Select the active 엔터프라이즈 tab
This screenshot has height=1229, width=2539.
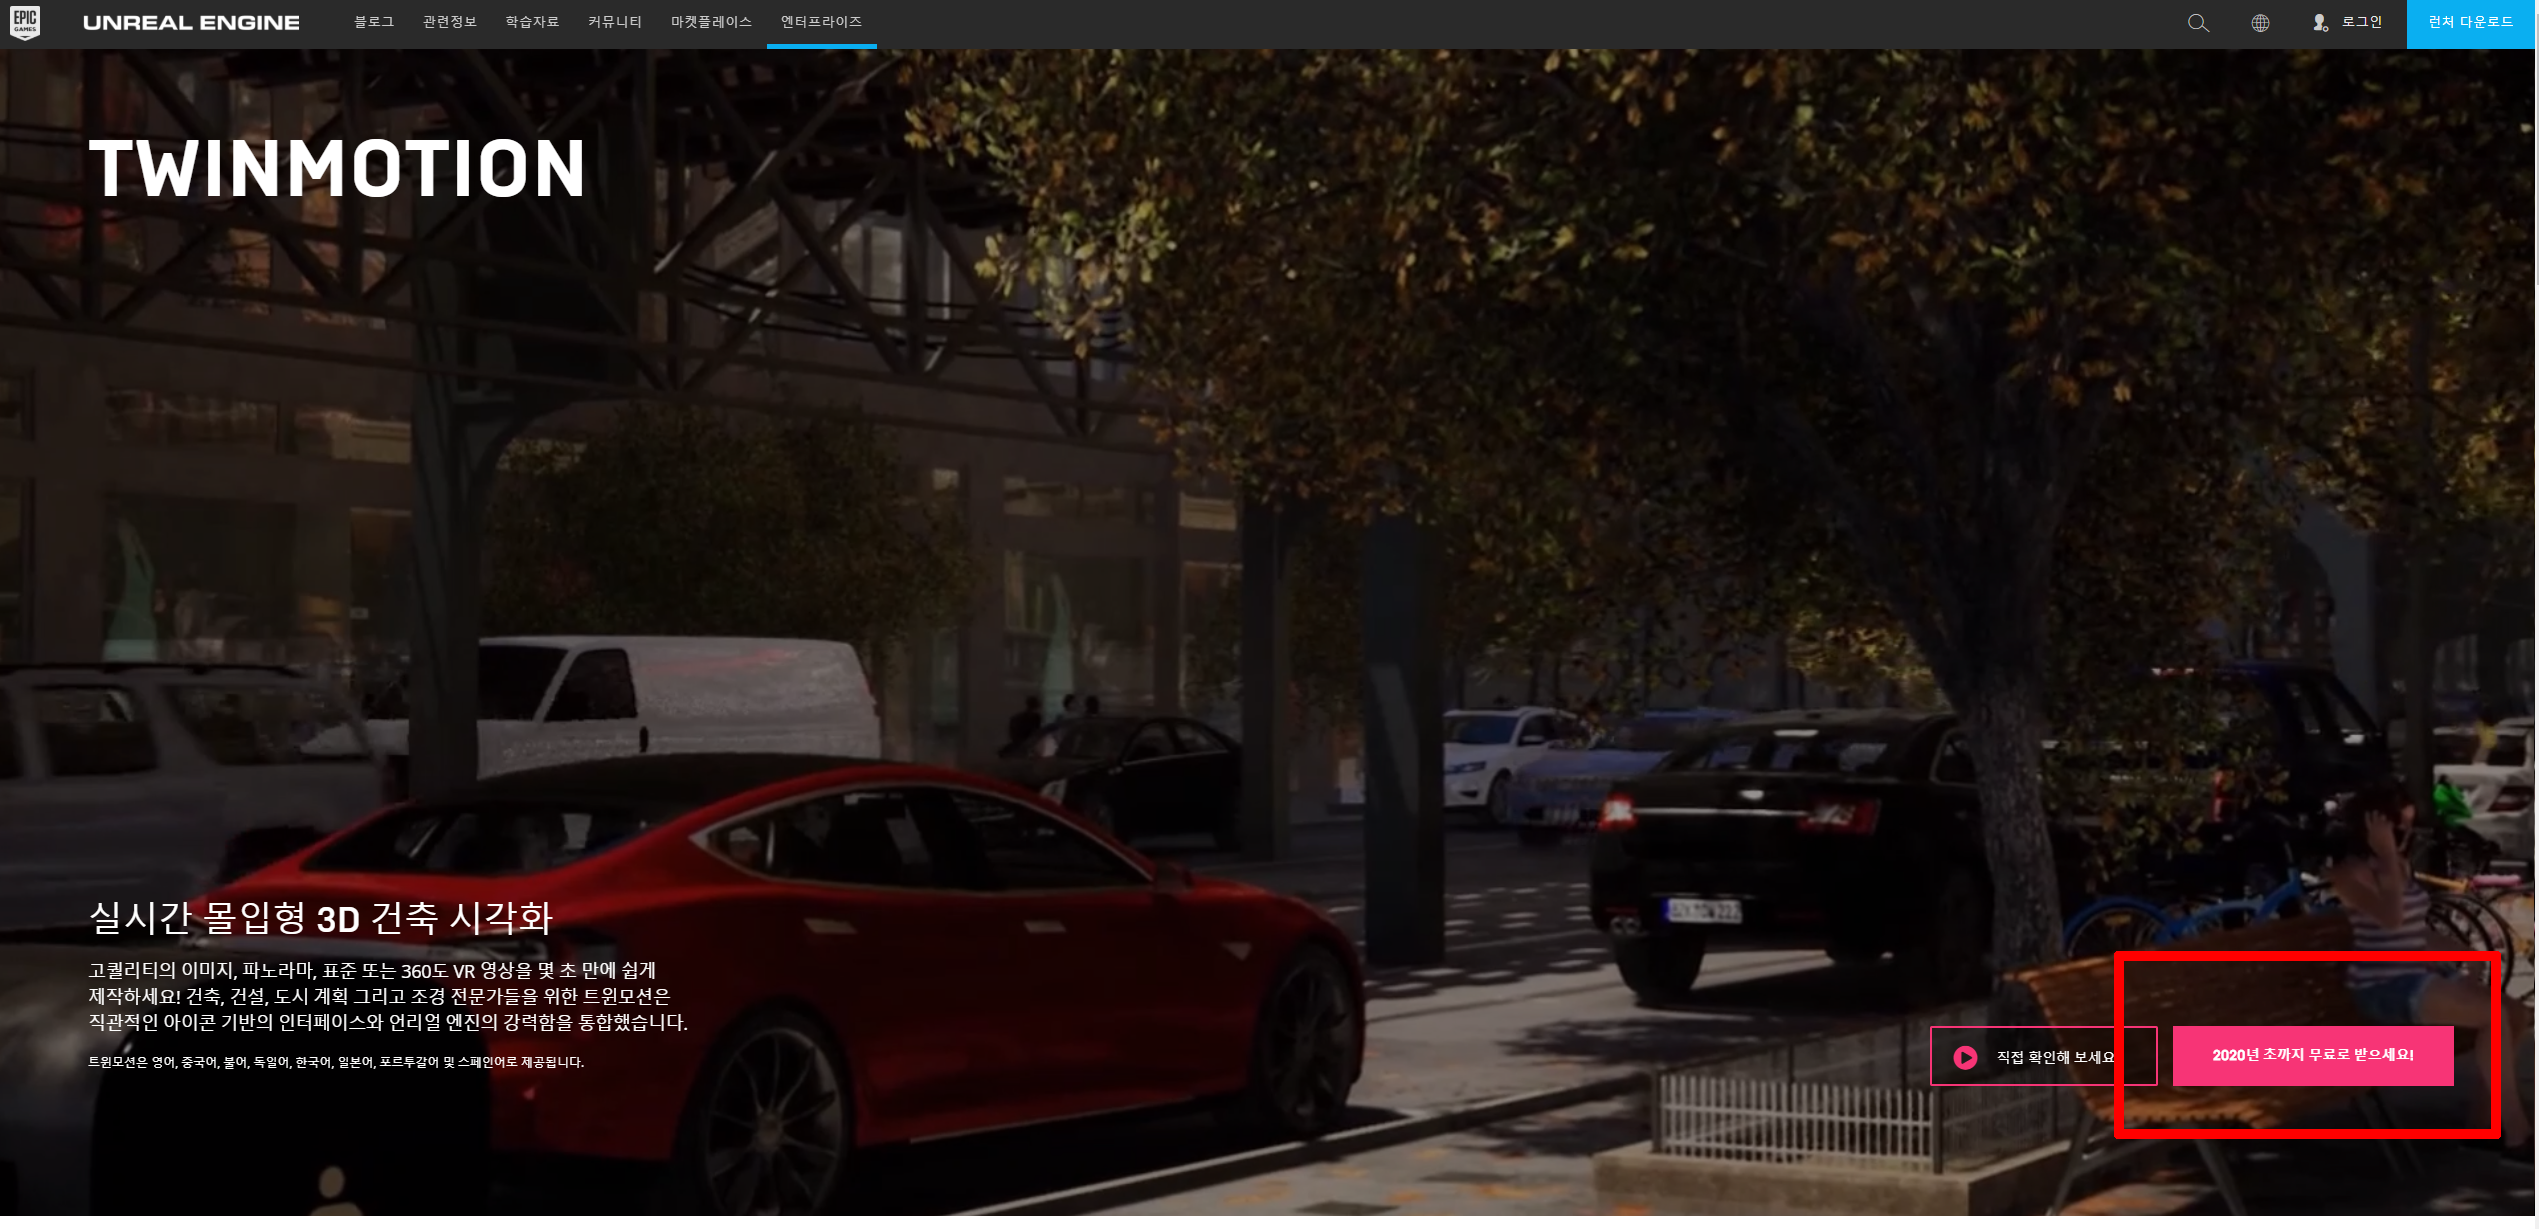pyautogui.click(x=821, y=22)
